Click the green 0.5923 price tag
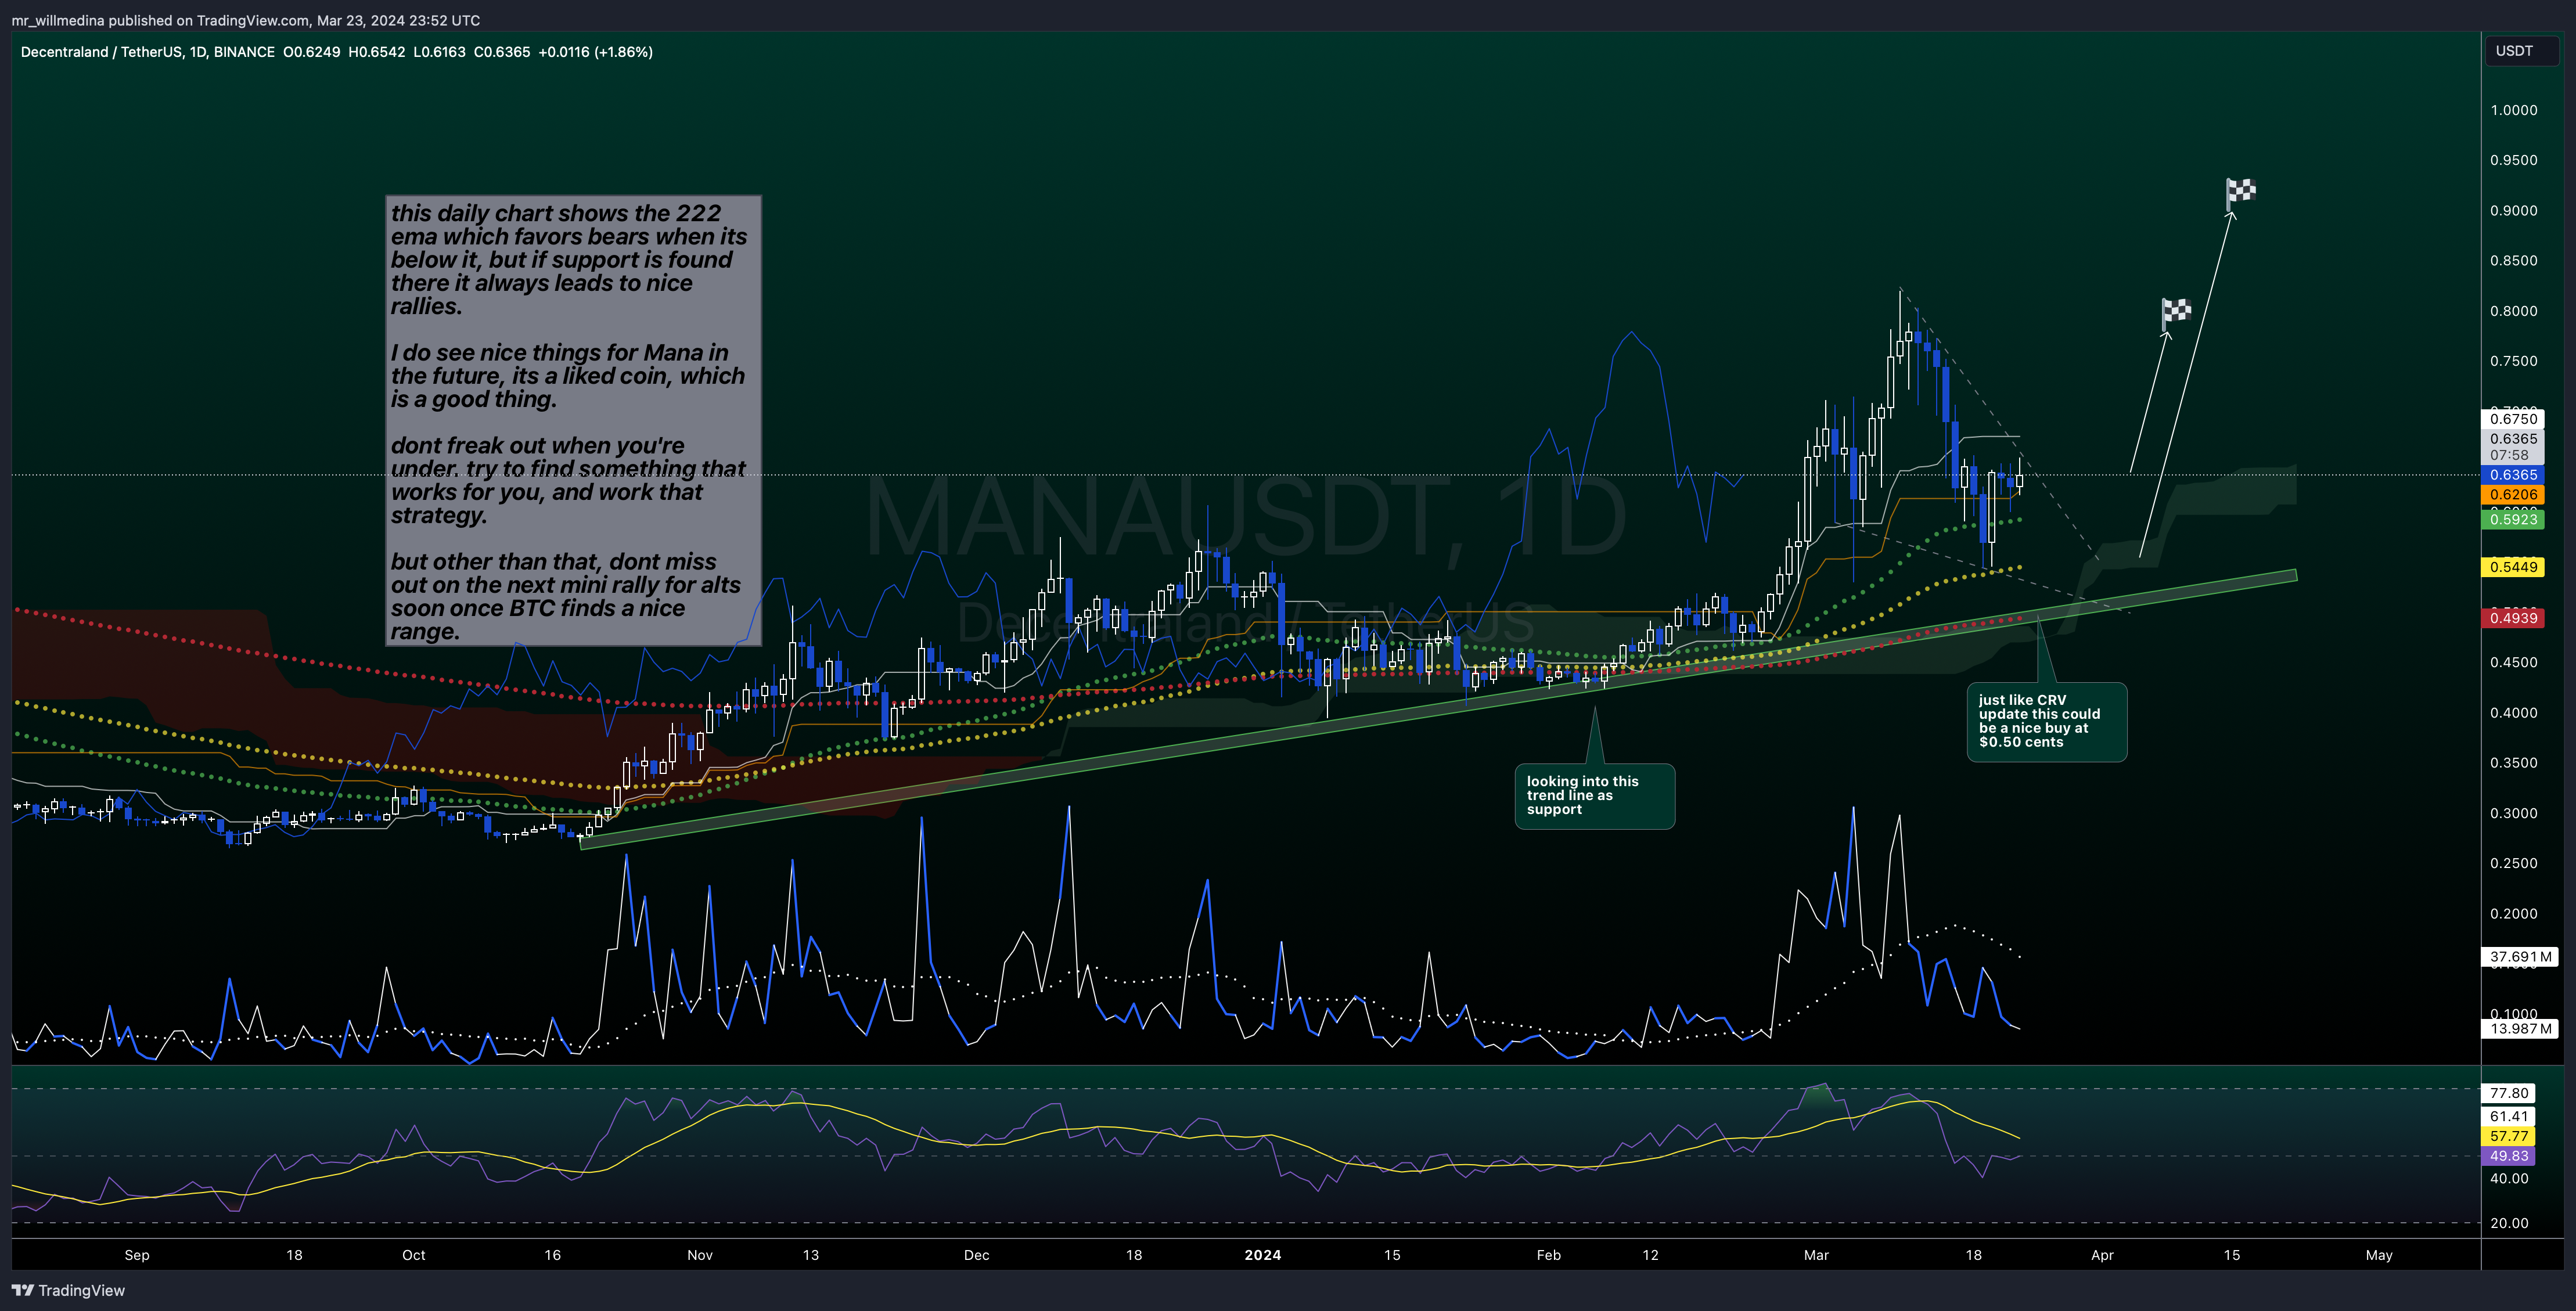Viewport: 2576px width, 1311px height. tap(2513, 519)
